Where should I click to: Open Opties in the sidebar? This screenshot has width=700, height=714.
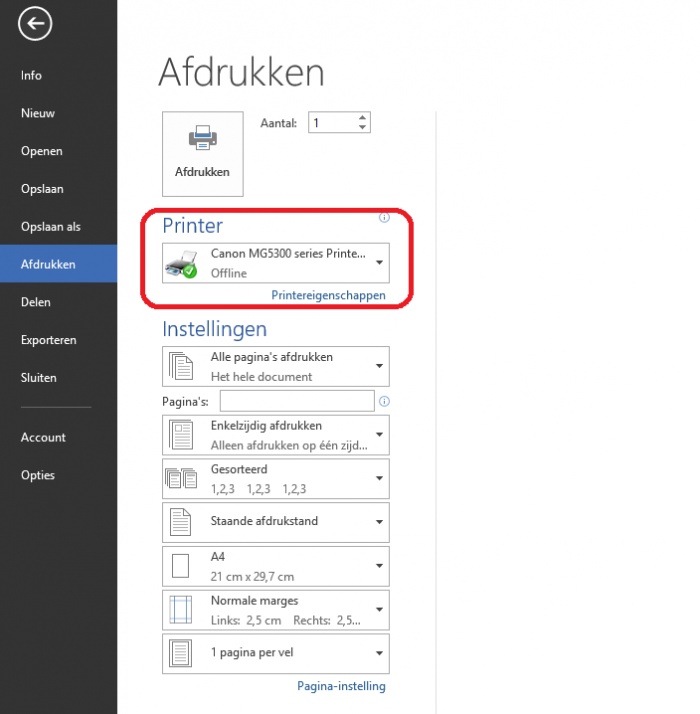(58, 475)
